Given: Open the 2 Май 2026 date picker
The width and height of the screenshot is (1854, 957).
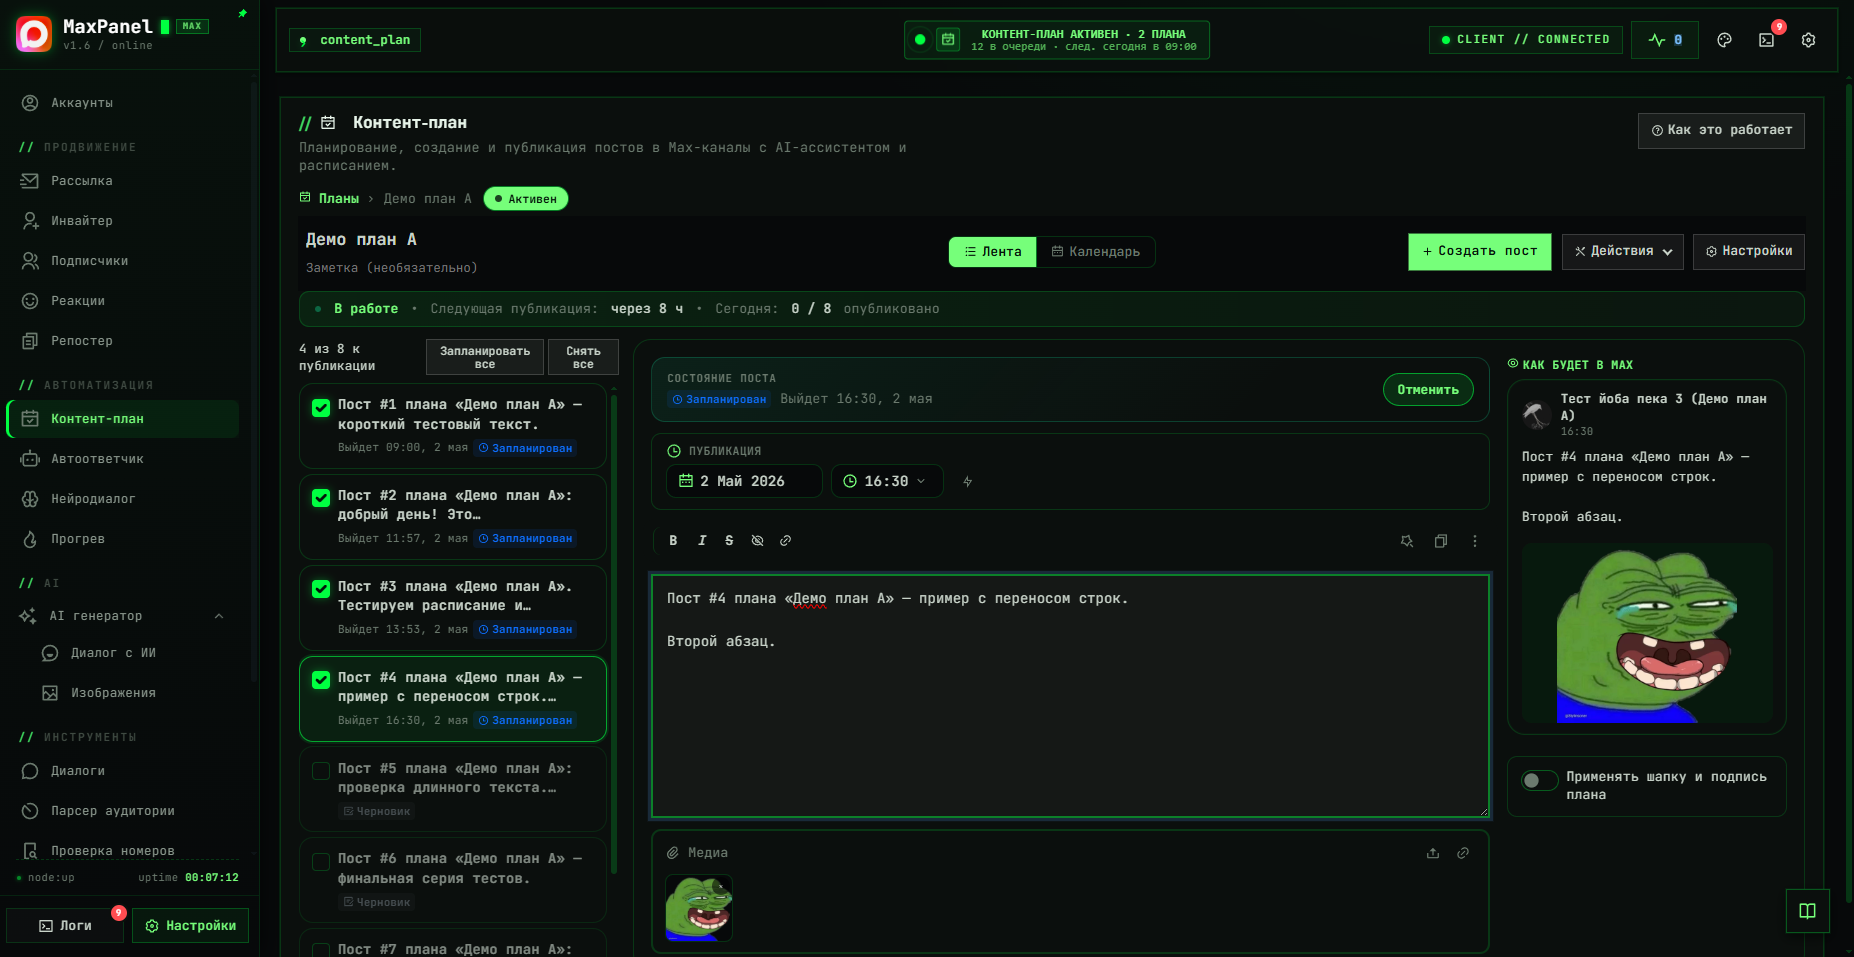Looking at the screenshot, I should (744, 481).
